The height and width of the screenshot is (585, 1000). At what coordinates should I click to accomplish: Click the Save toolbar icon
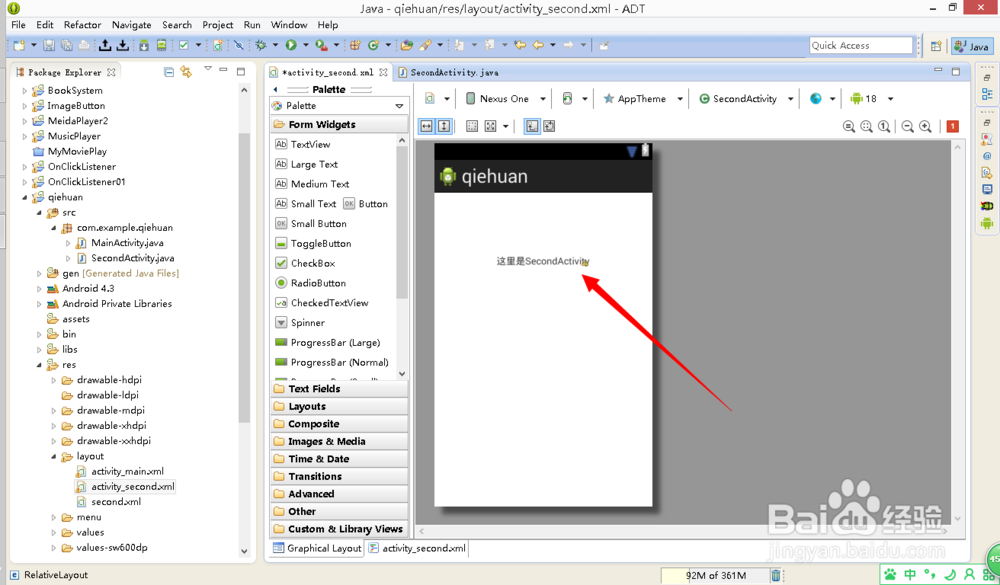pyautogui.click(x=47, y=45)
